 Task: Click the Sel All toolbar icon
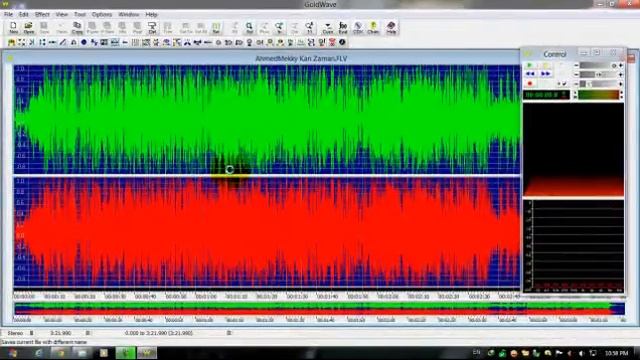coord(201,28)
